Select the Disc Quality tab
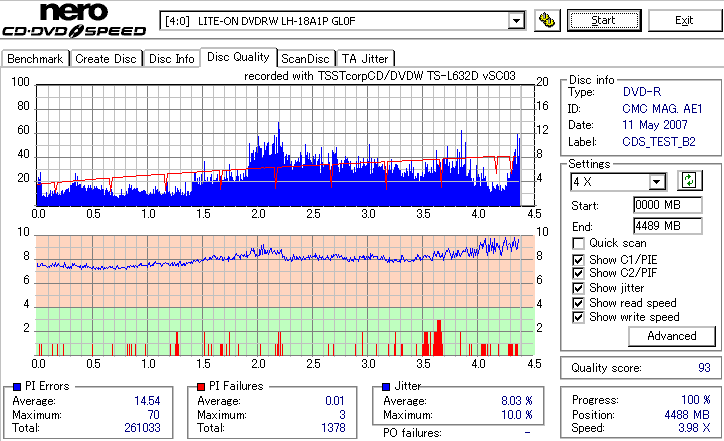 pyautogui.click(x=238, y=57)
